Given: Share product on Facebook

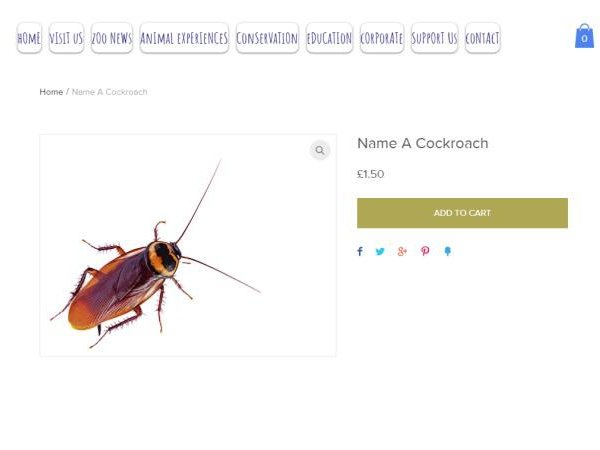Looking at the screenshot, I should click(360, 251).
